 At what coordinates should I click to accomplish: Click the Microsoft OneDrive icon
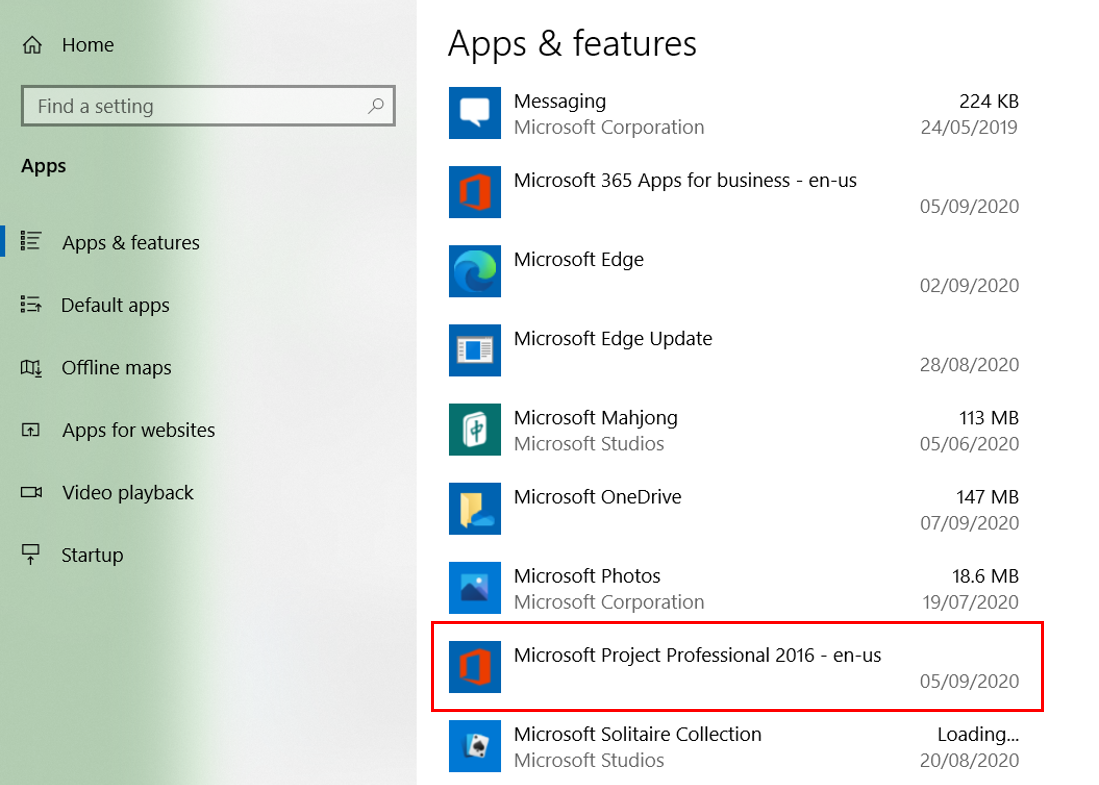pyautogui.click(x=475, y=509)
